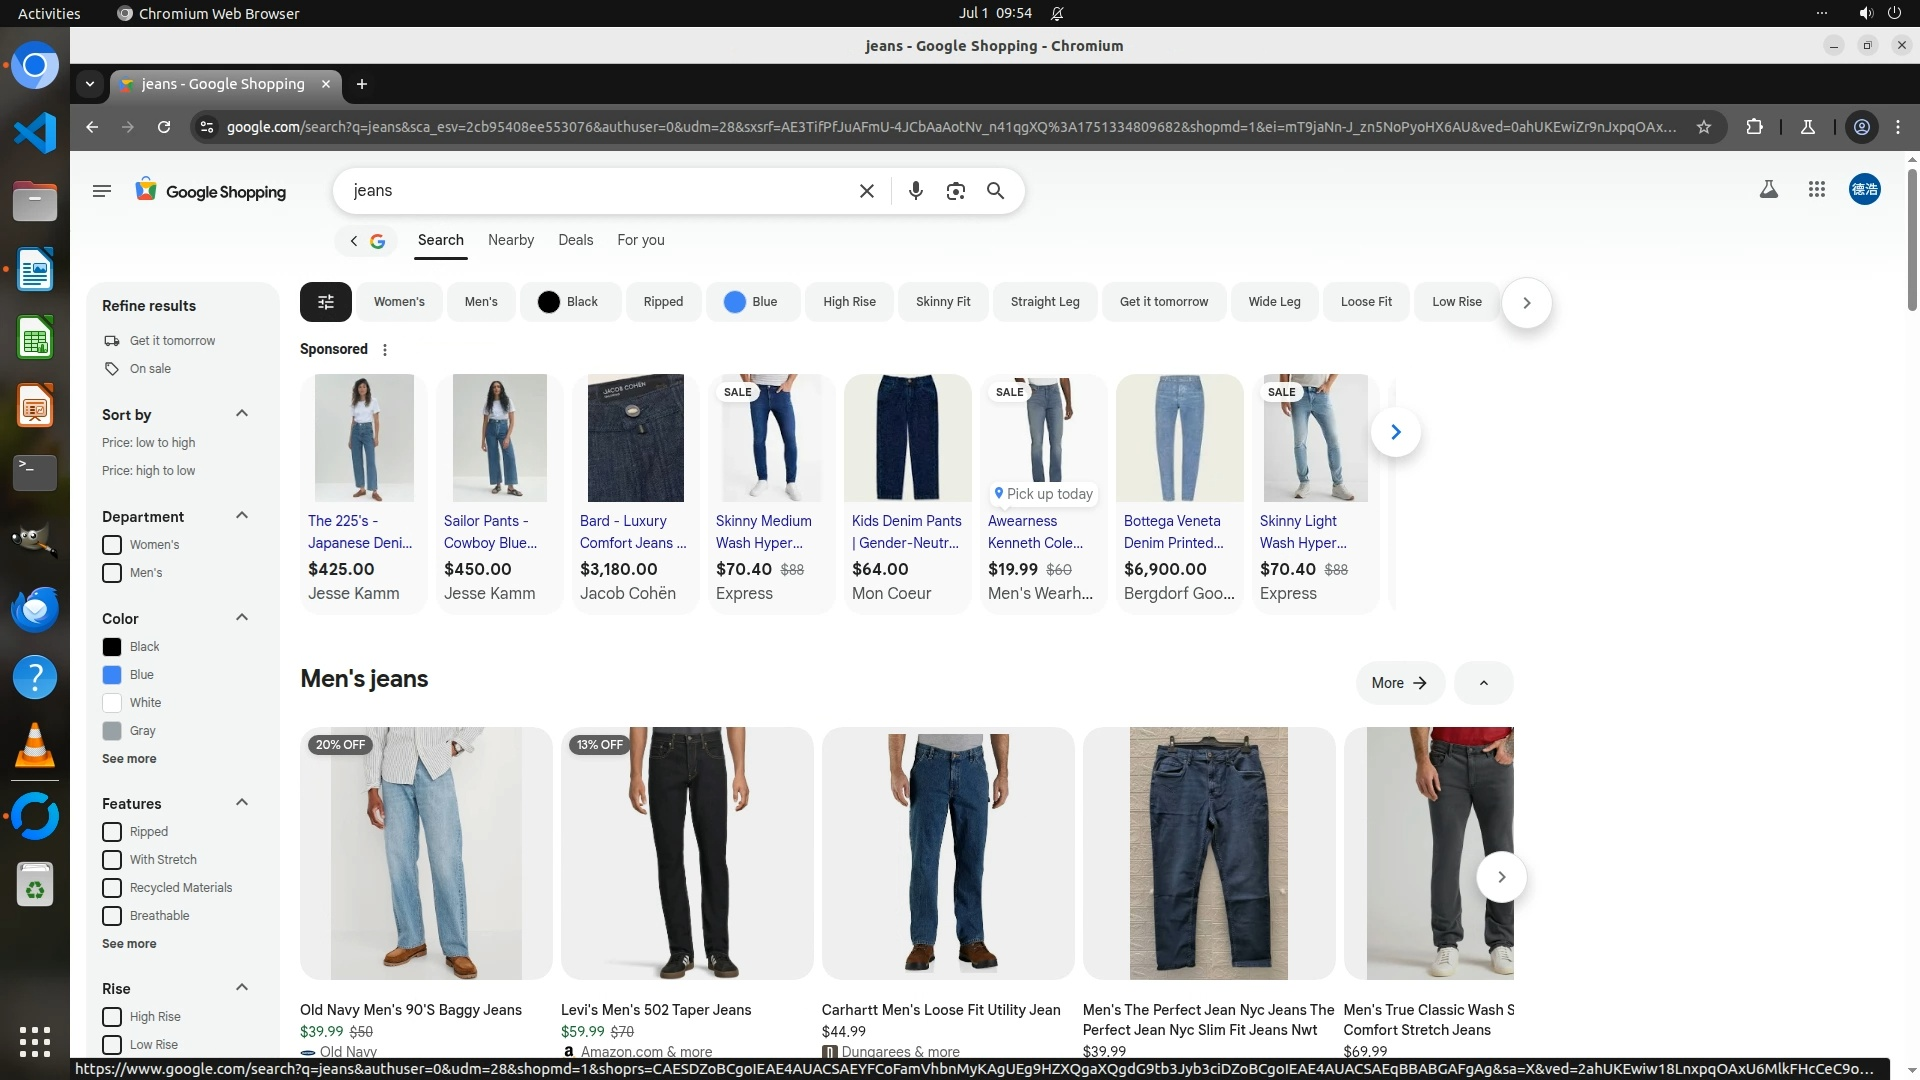Open the Search Labs flask icon
Screen dimensions: 1920x1080
pos(1768,189)
